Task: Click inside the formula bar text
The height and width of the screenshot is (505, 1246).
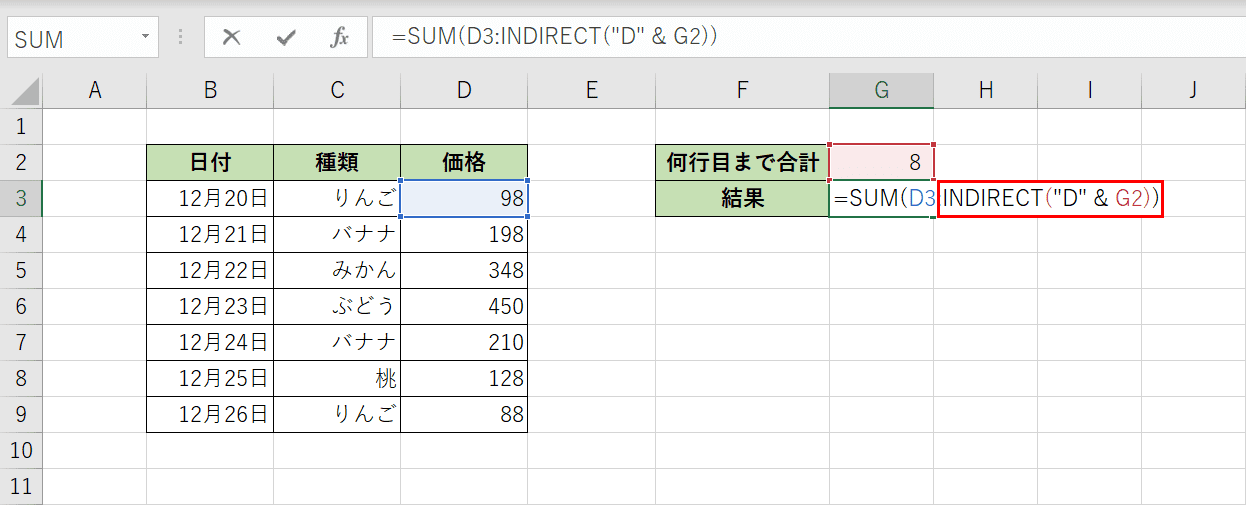Action: coord(555,37)
